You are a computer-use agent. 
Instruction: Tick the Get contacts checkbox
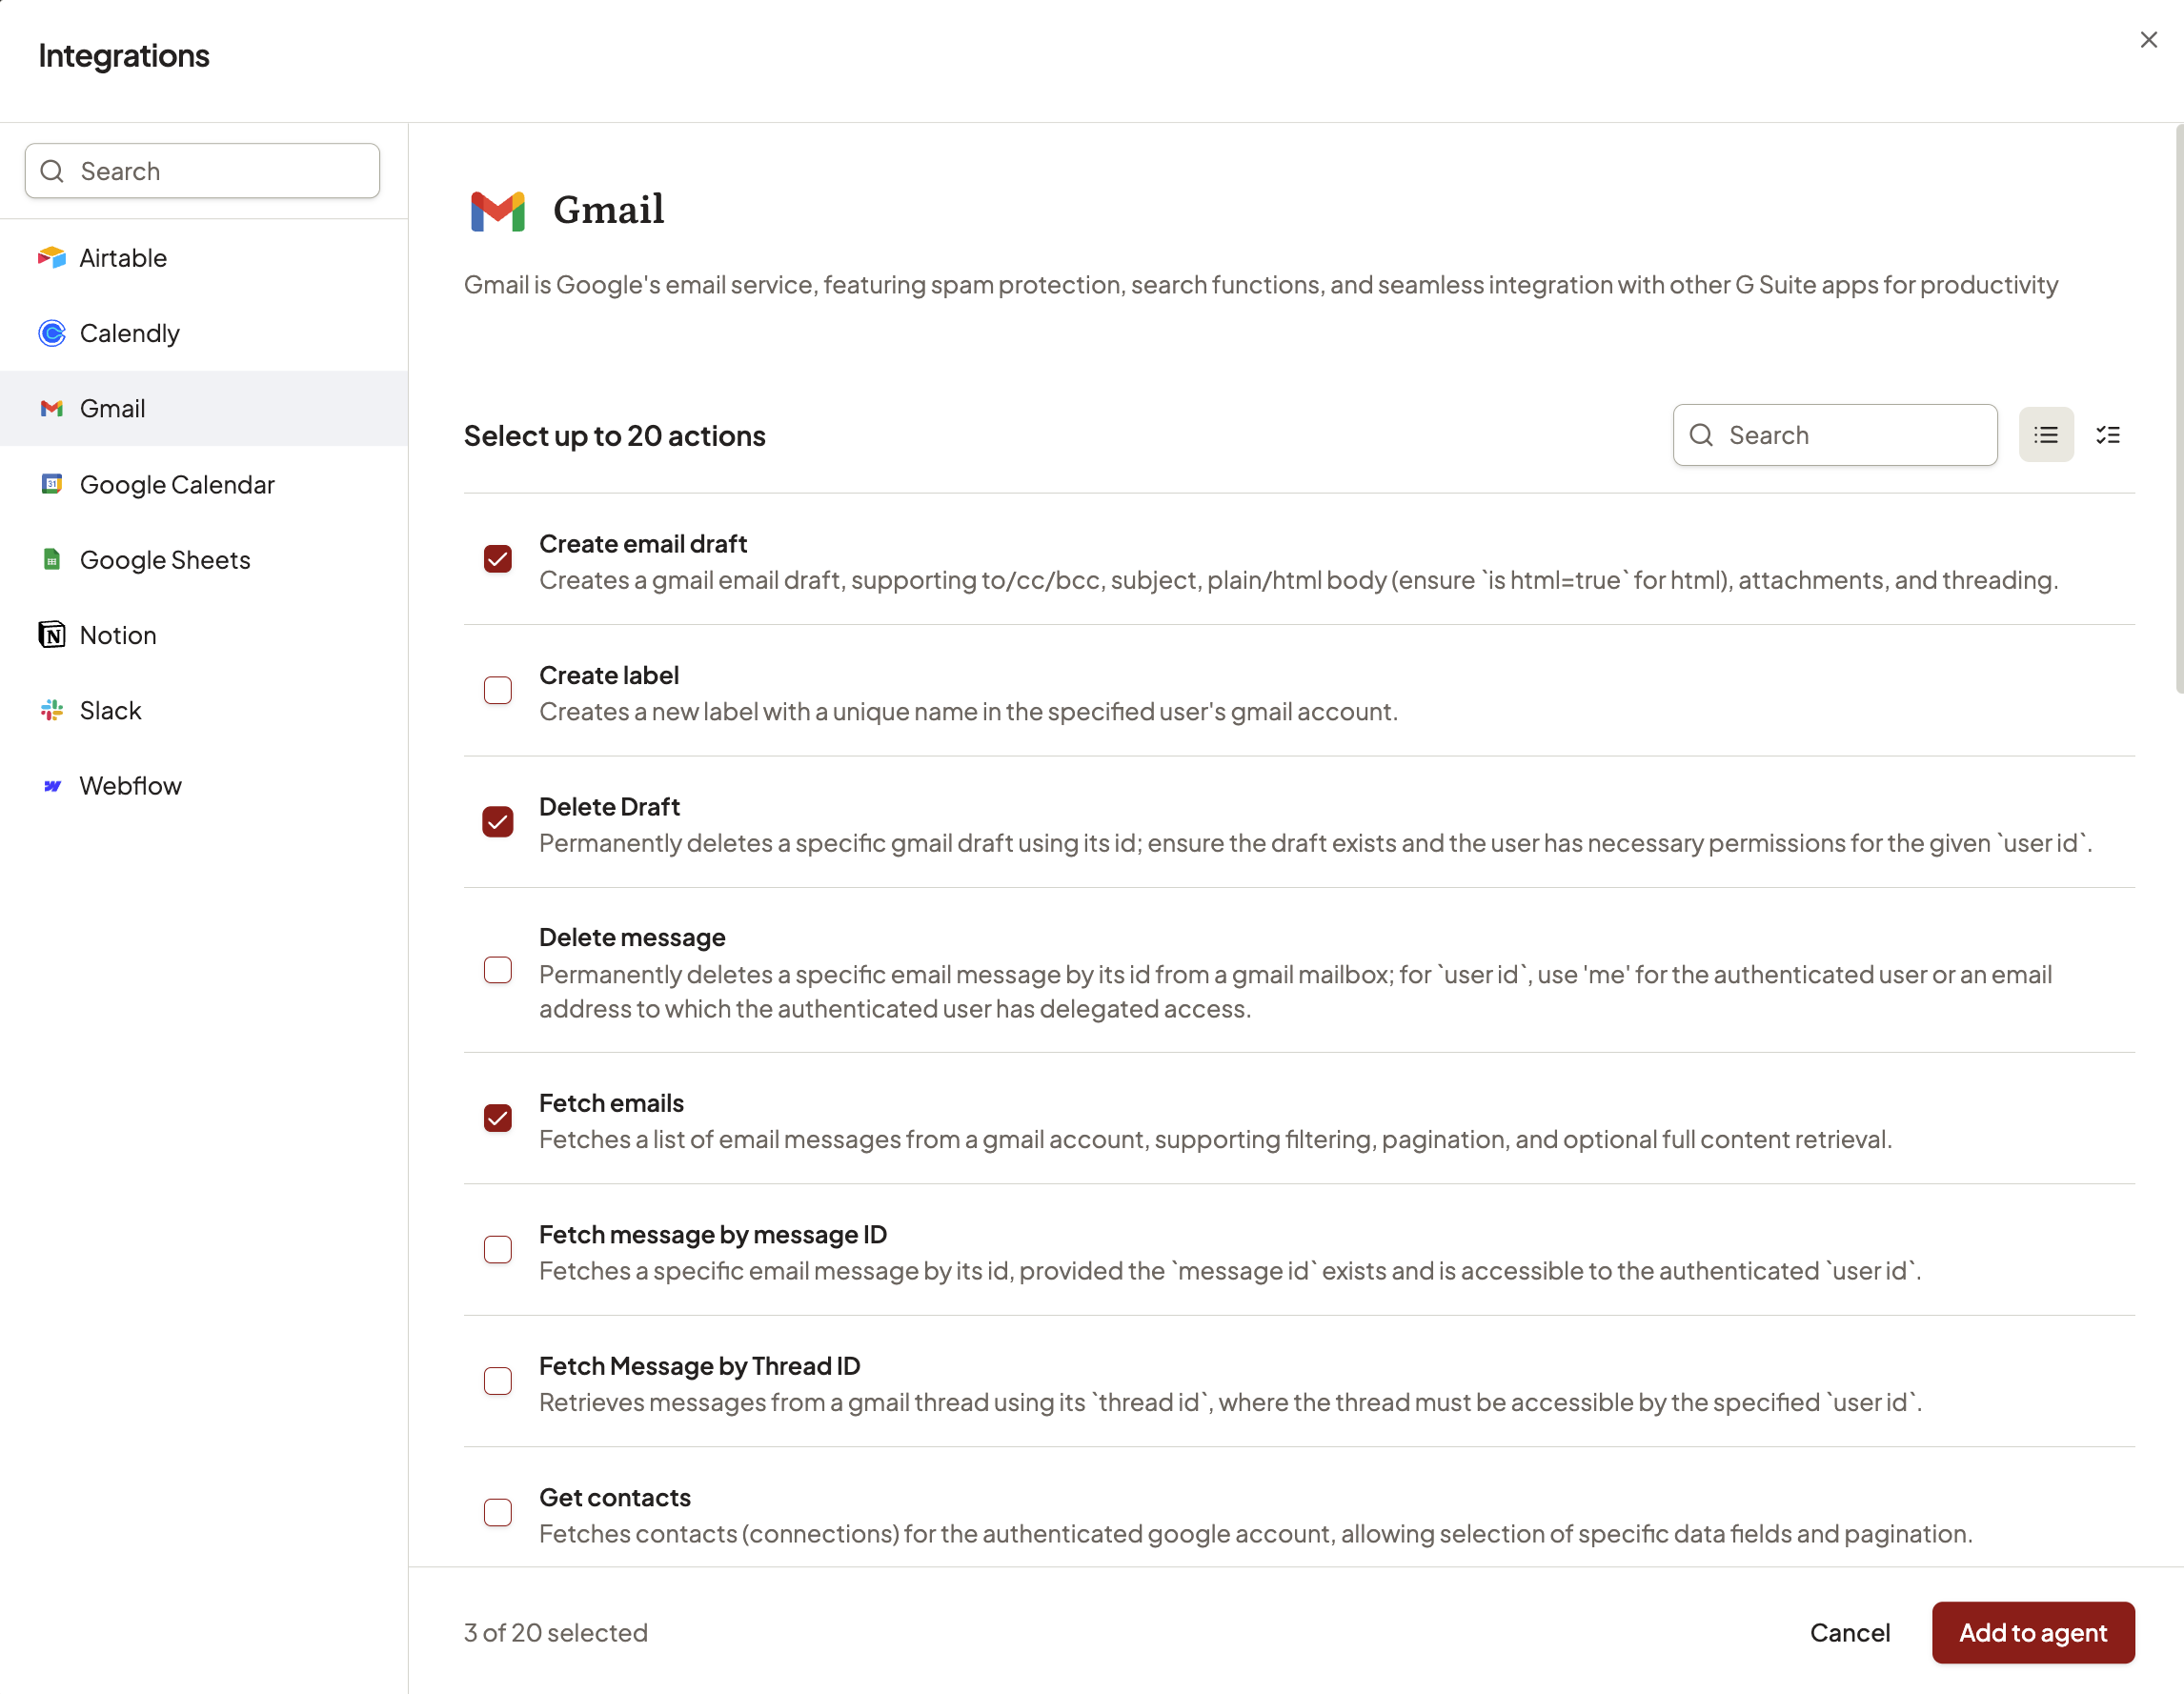pyautogui.click(x=498, y=1512)
